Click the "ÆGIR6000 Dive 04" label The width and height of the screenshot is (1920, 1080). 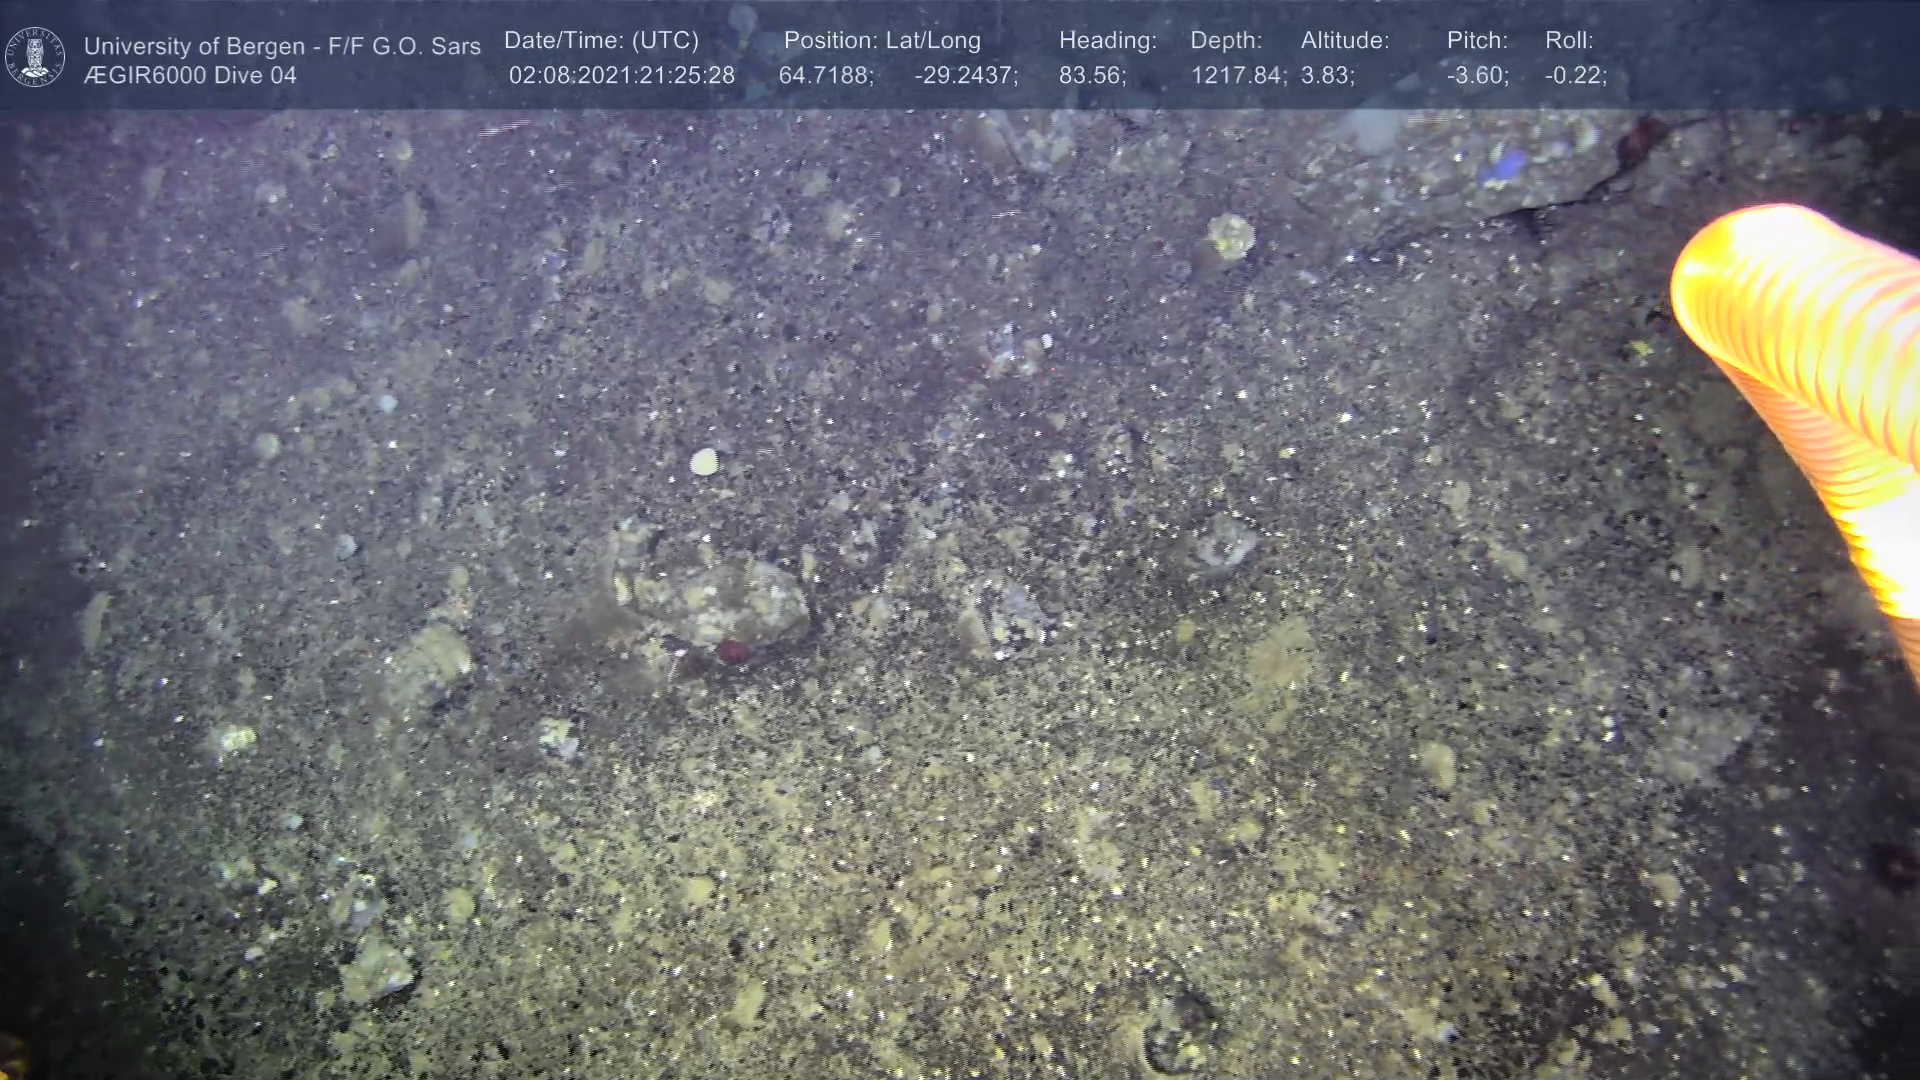[190, 76]
